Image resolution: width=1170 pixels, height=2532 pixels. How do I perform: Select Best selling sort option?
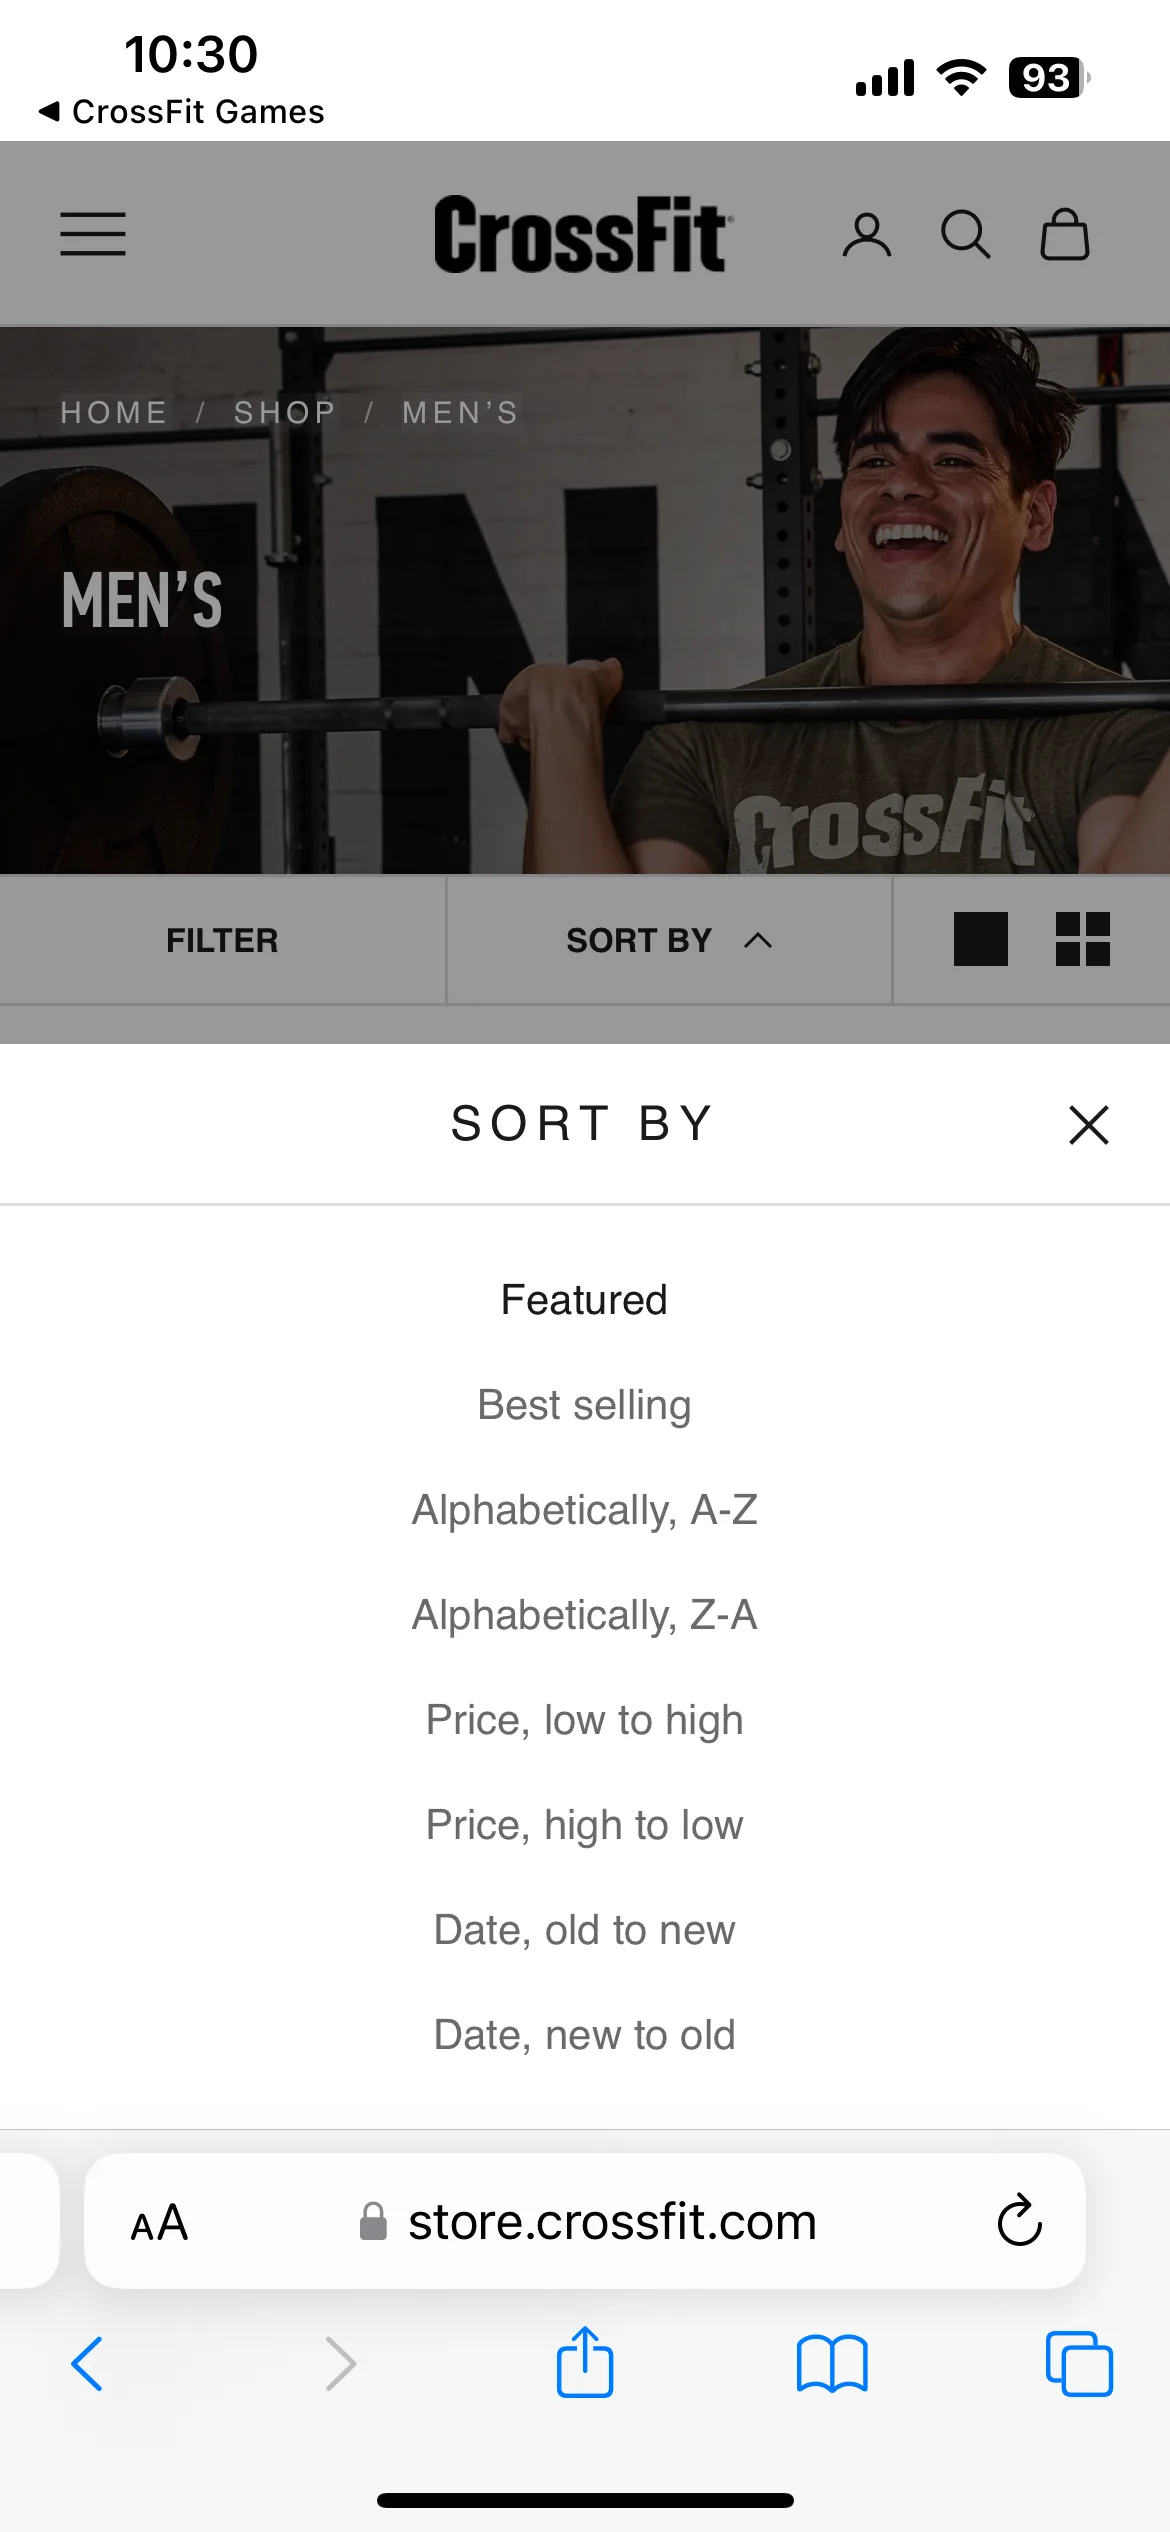(x=584, y=1405)
